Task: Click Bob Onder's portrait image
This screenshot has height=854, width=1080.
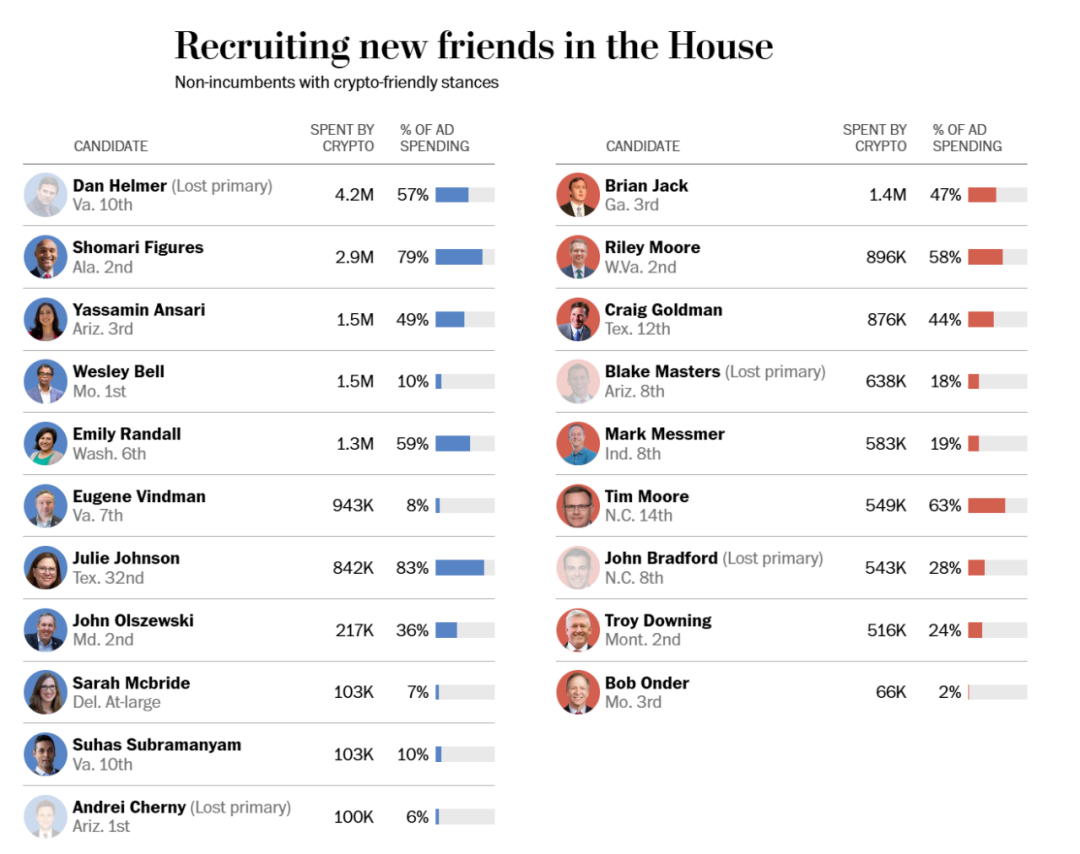Action: 577,692
